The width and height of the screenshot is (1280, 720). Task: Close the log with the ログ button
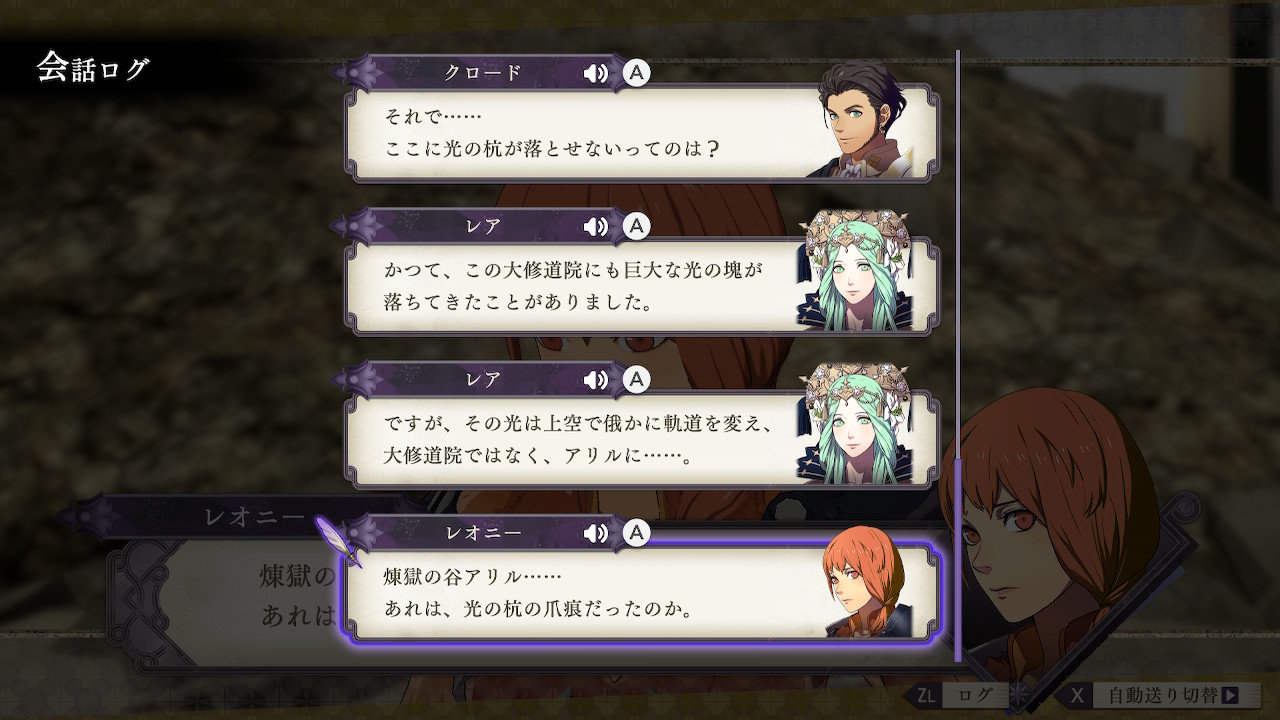976,695
